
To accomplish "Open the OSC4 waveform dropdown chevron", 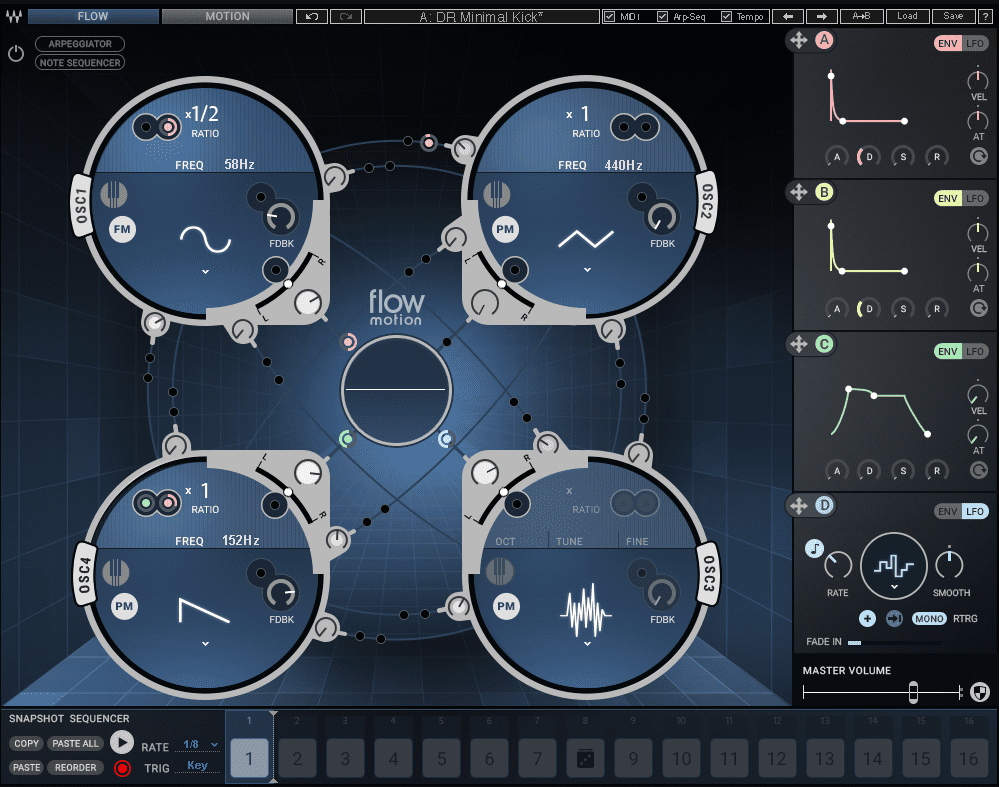I will (x=205, y=644).
